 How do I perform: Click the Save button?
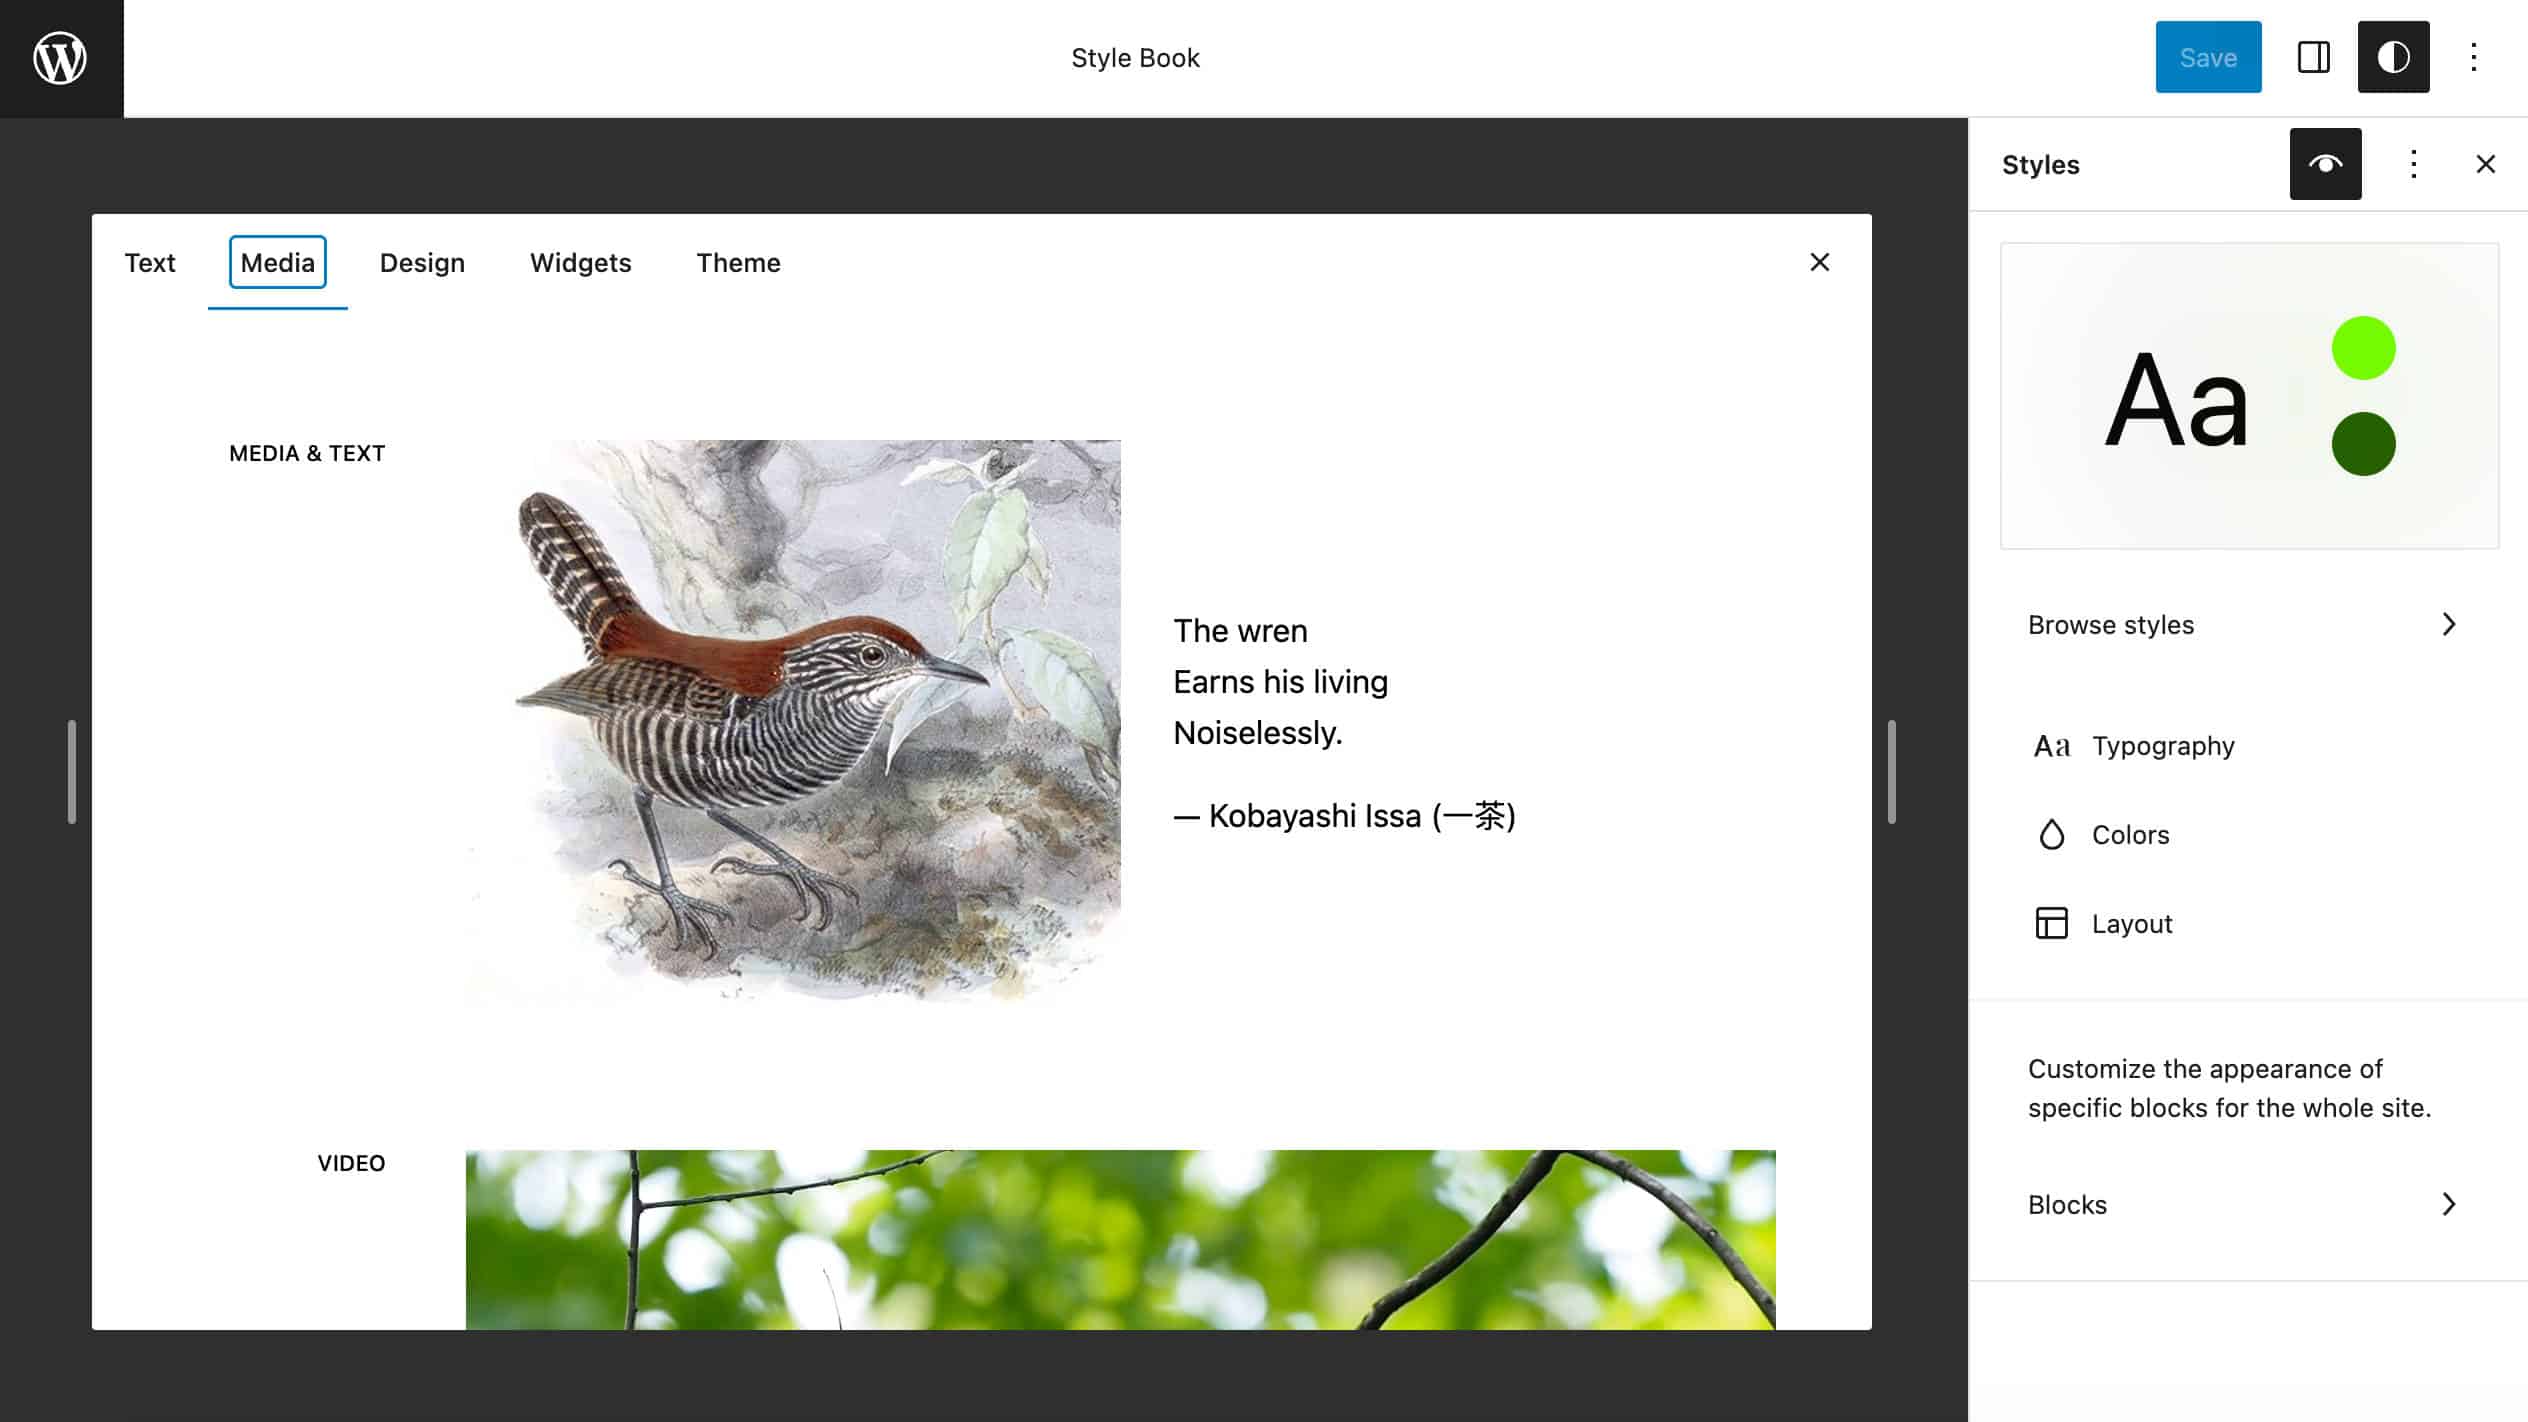click(x=2209, y=57)
